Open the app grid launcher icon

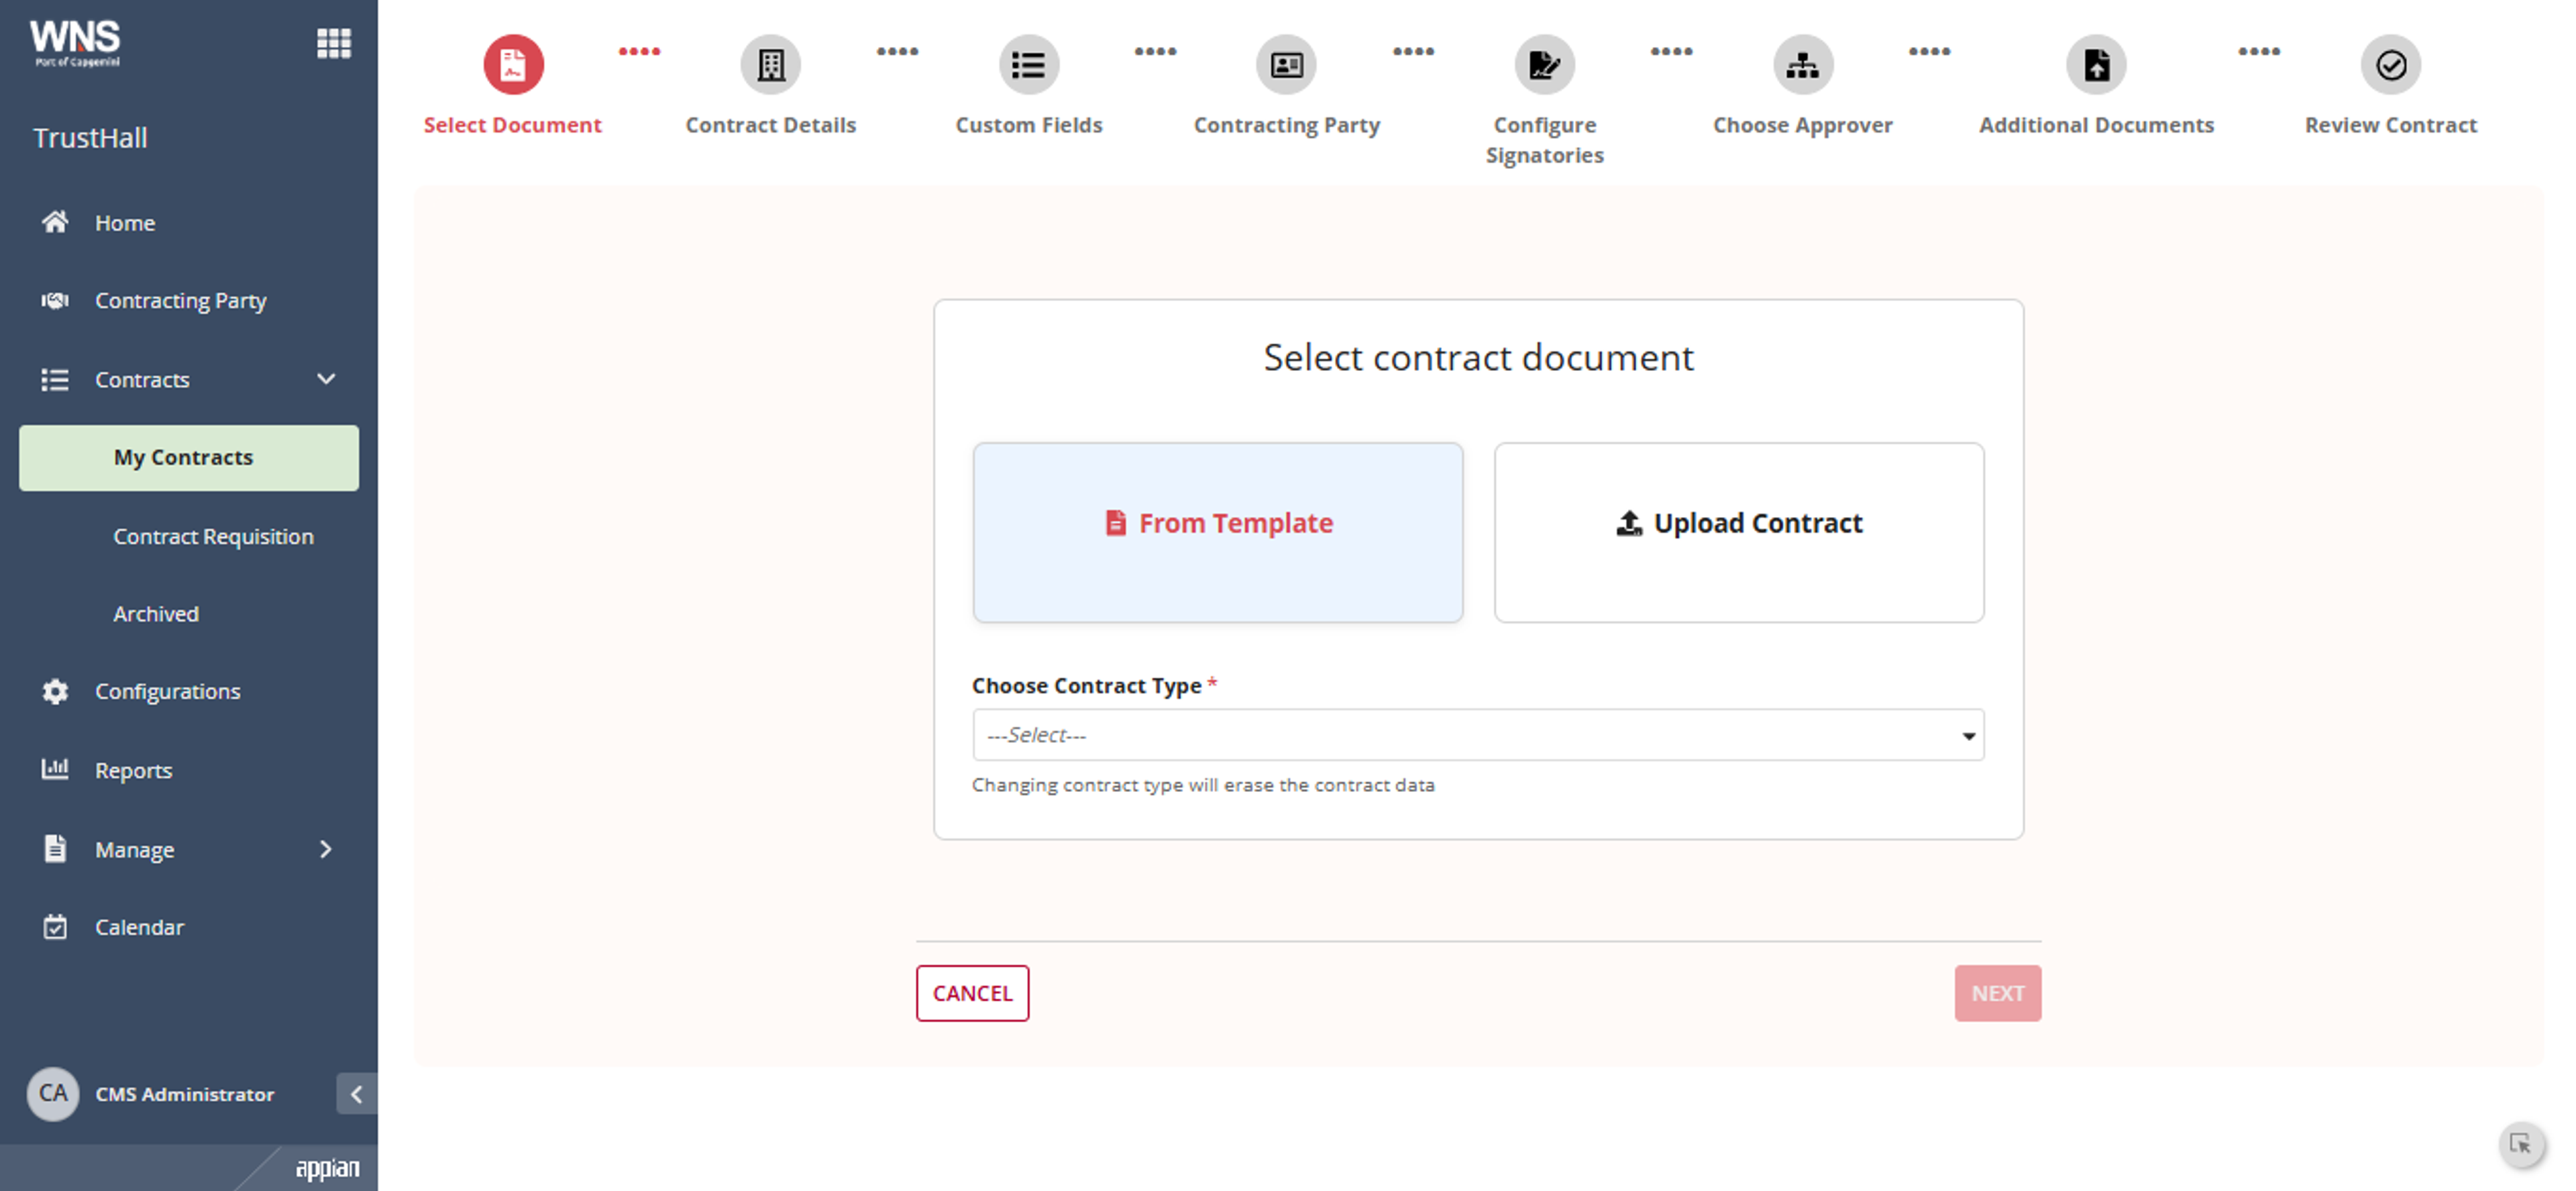pos(333,43)
